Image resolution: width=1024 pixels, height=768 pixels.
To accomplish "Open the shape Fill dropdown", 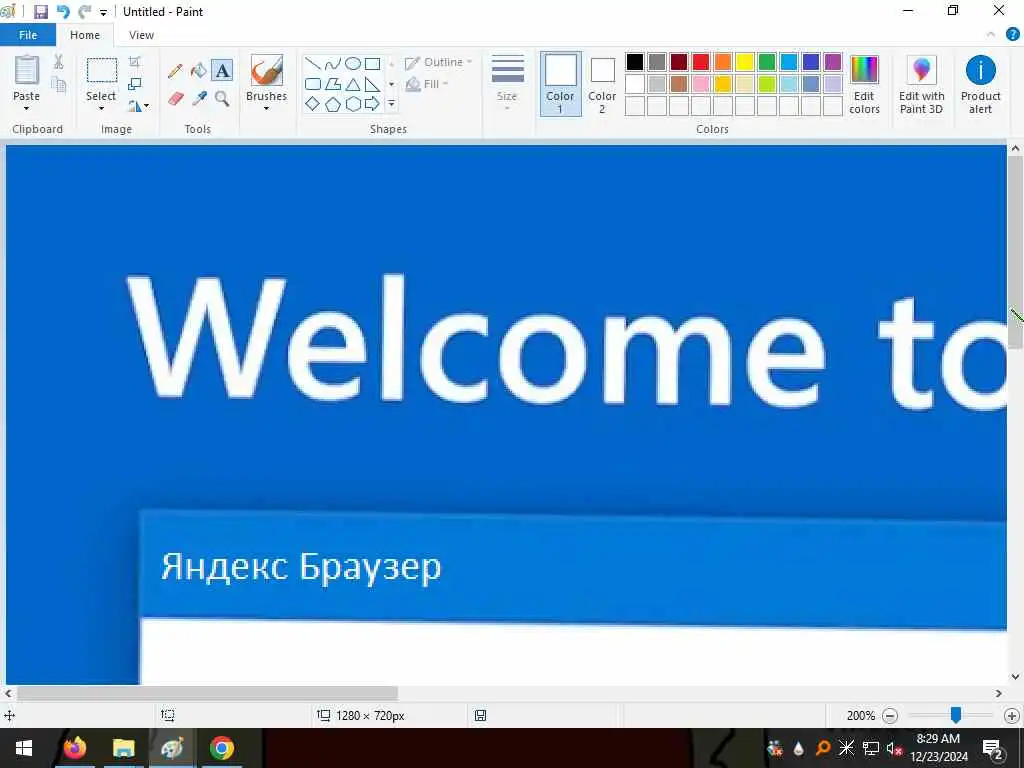I will [x=428, y=84].
